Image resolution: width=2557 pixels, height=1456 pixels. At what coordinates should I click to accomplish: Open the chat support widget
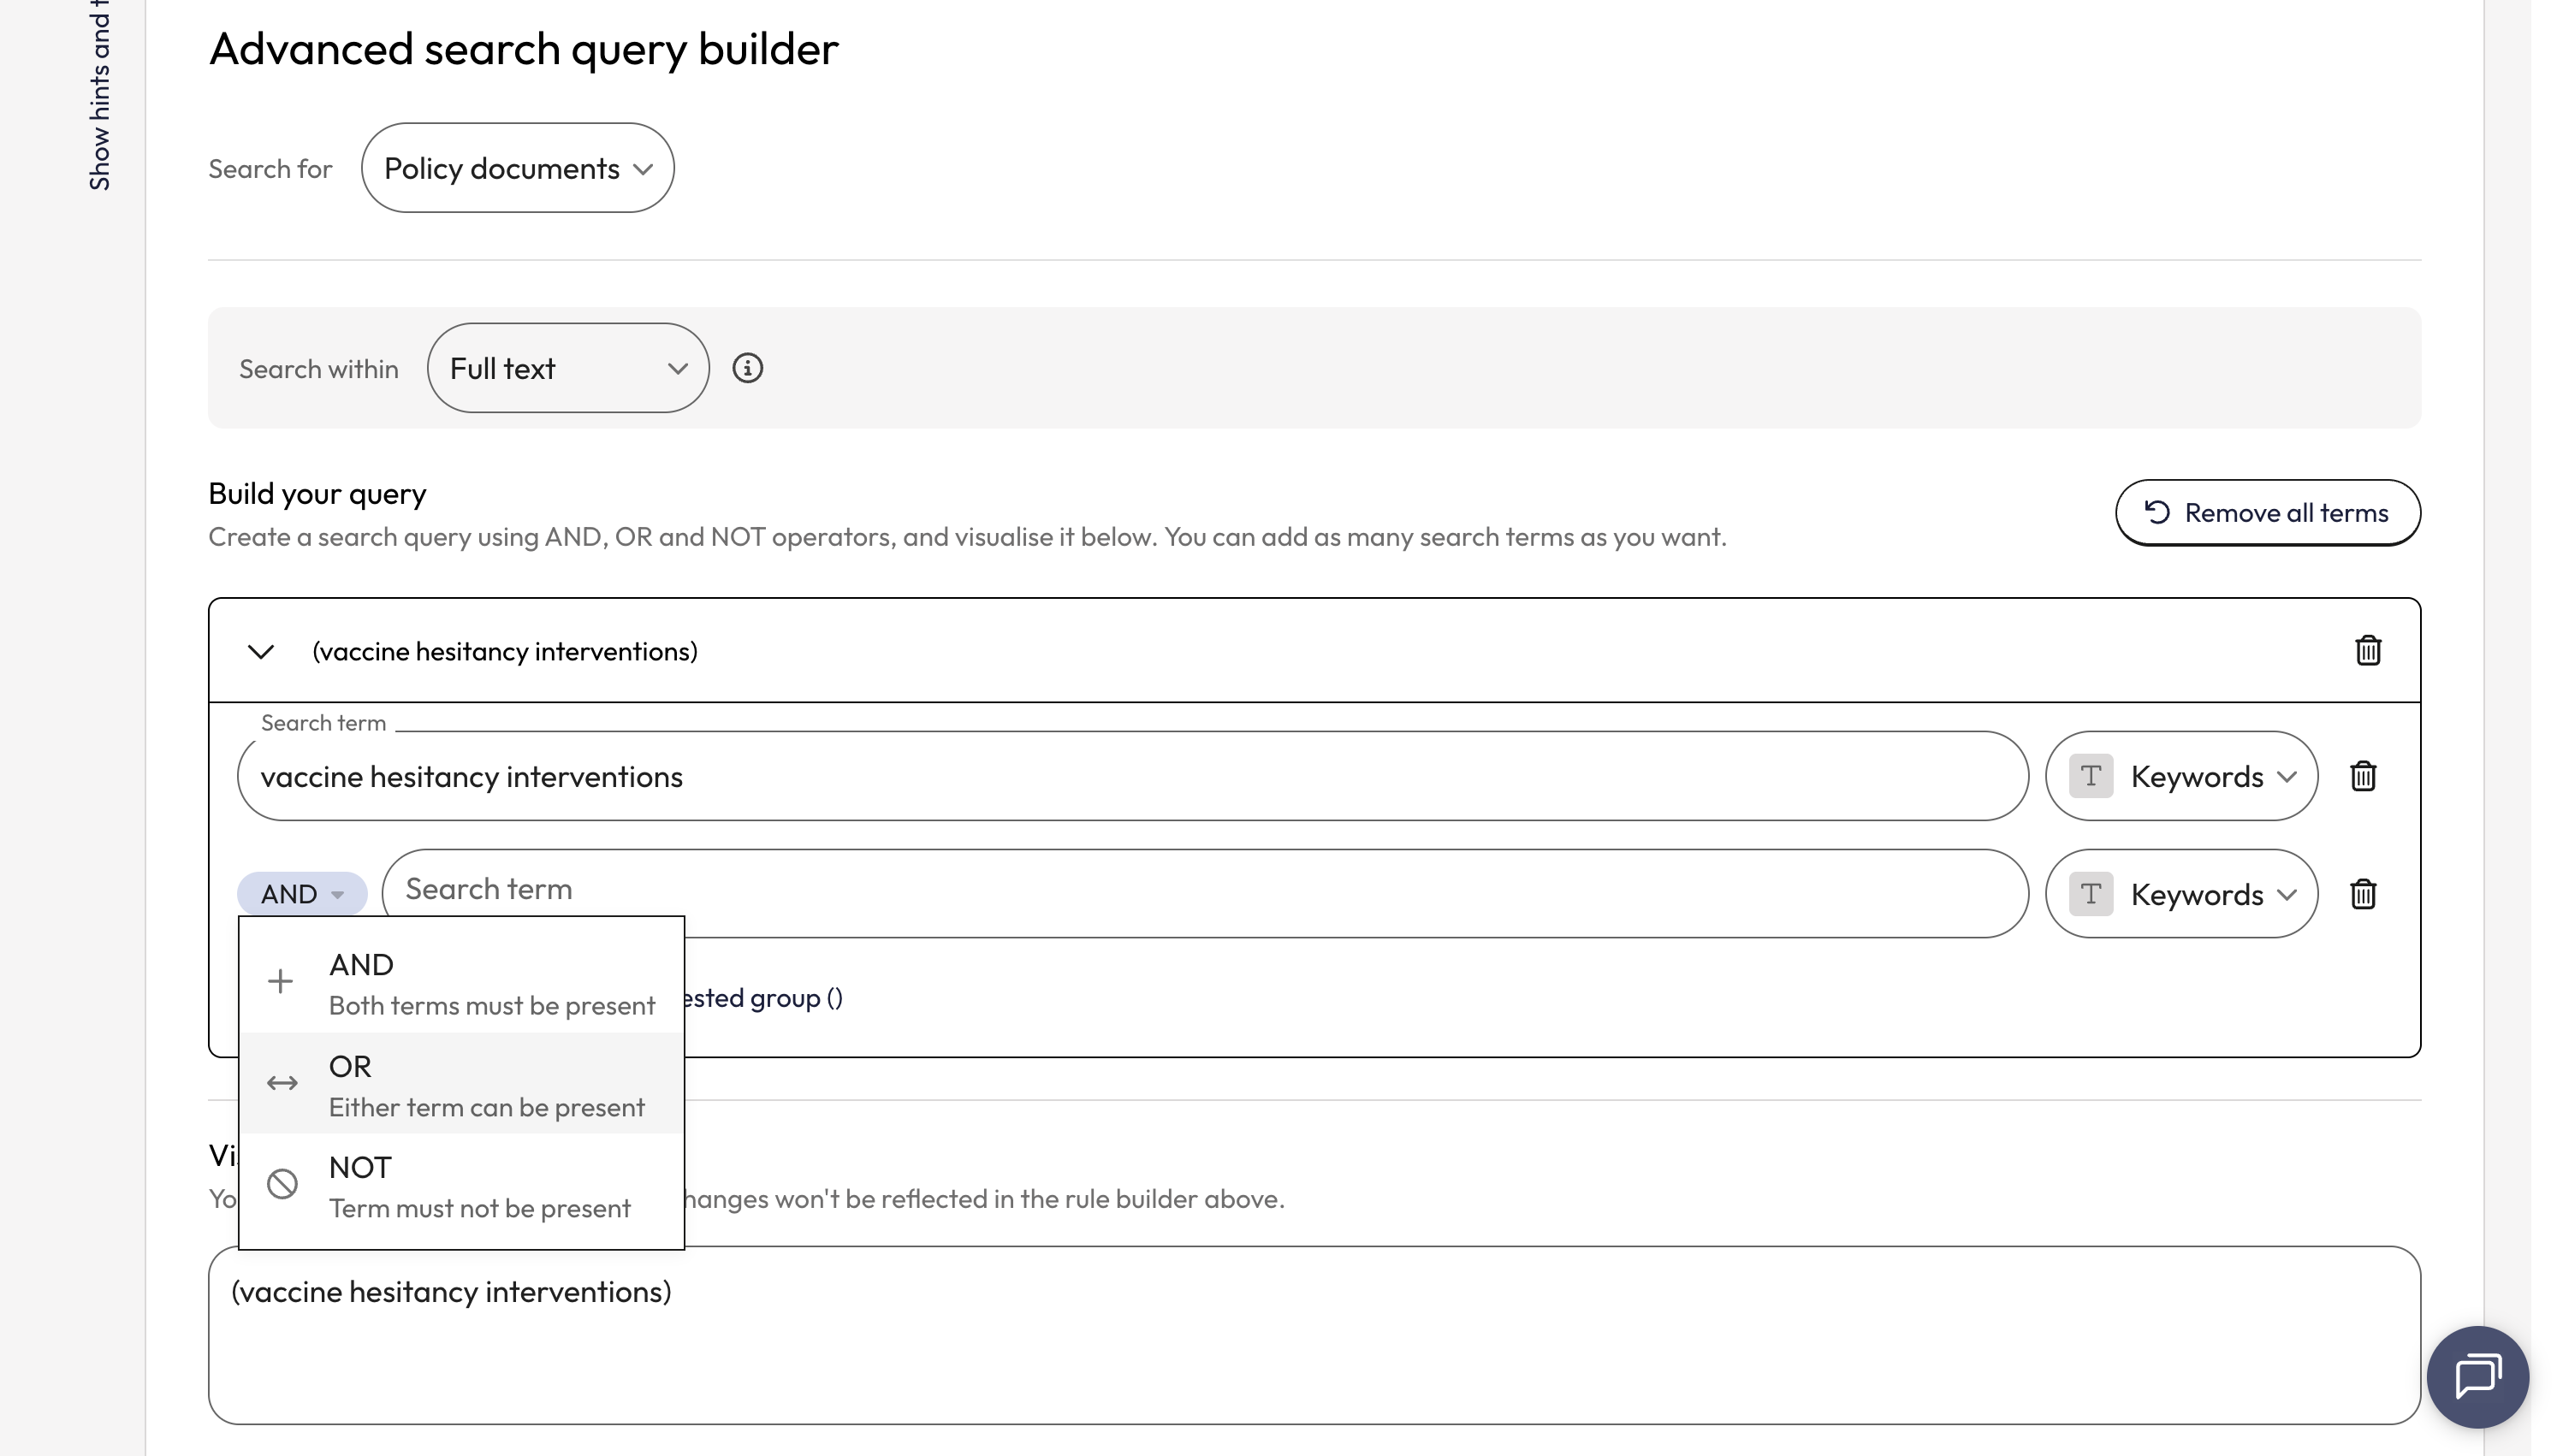click(2477, 1377)
